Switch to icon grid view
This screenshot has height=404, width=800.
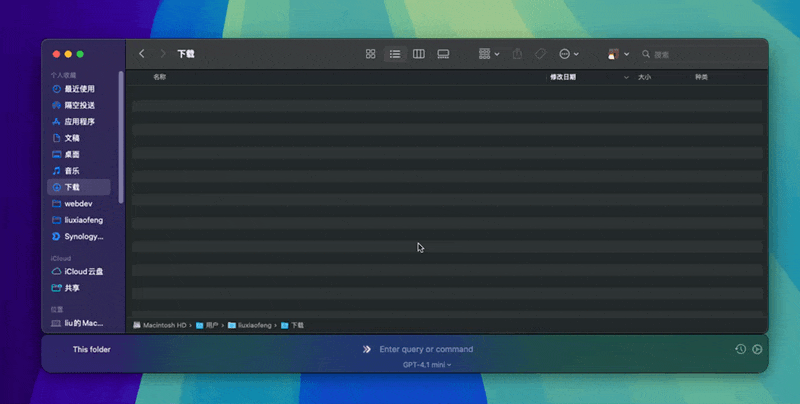370,54
